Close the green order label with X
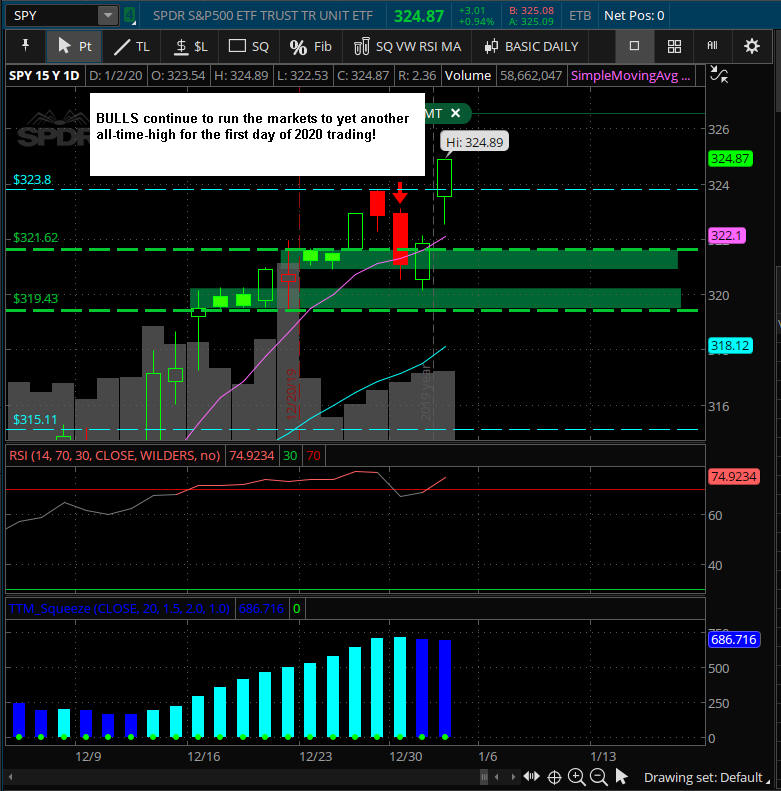The width and height of the screenshot is (781, 791). pos(455,113)
